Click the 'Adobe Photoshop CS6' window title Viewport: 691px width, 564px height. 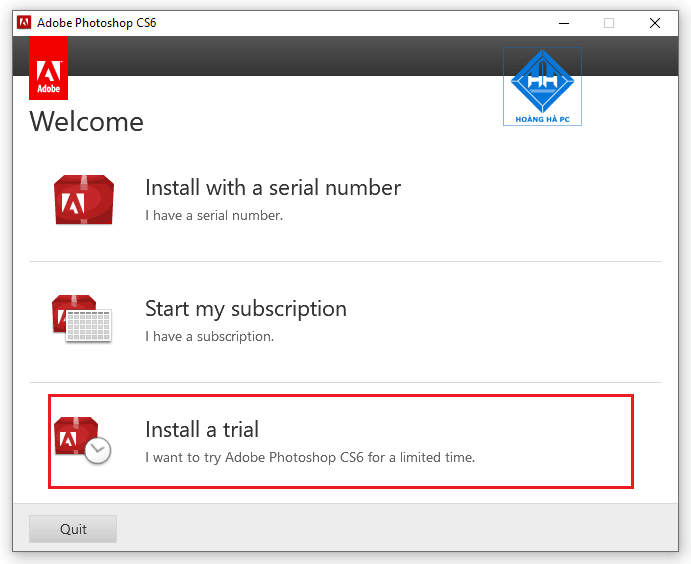97,22
